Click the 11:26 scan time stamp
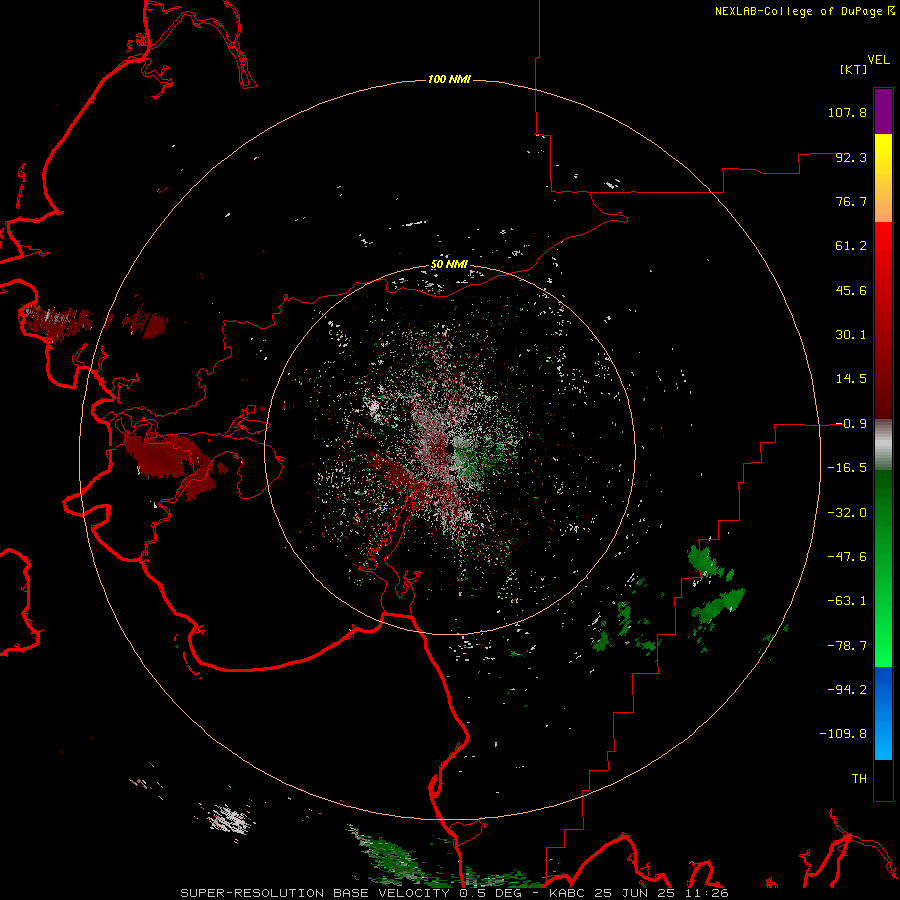Screen dimensions: 900x900 [709, 893]
